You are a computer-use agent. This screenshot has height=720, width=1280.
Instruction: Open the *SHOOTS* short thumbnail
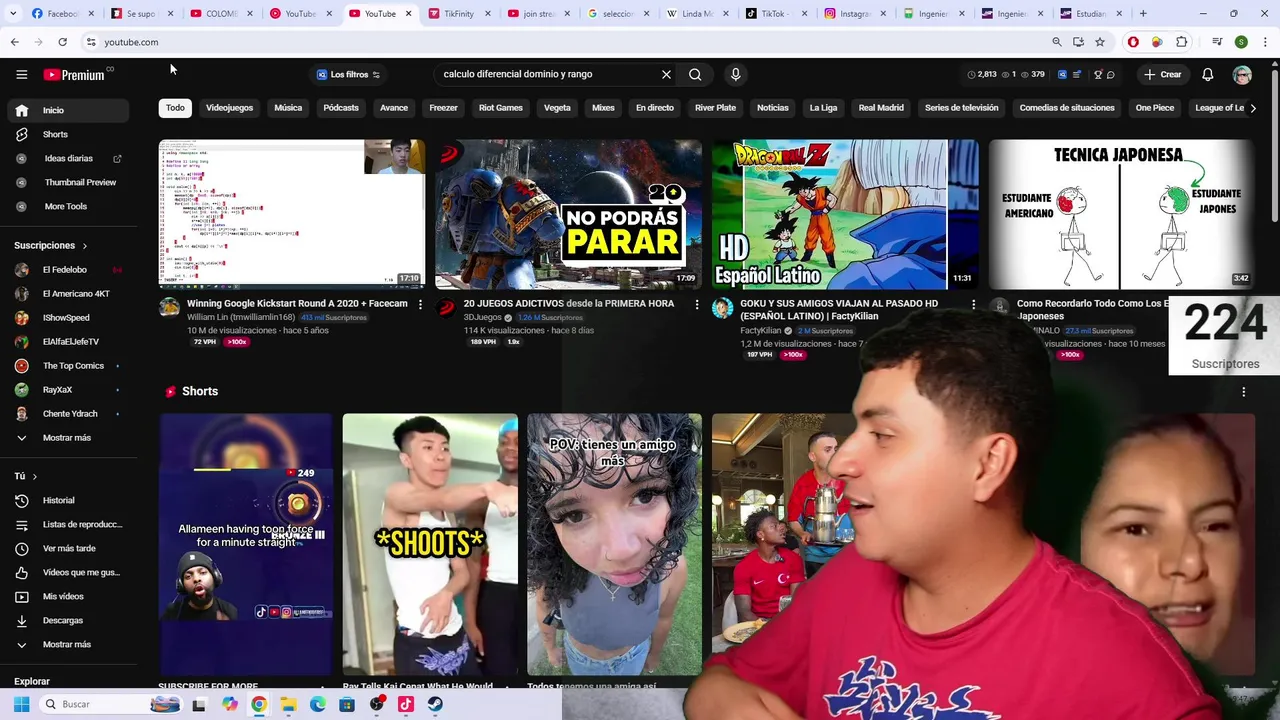pyautogui.click(x=430, y=544)
